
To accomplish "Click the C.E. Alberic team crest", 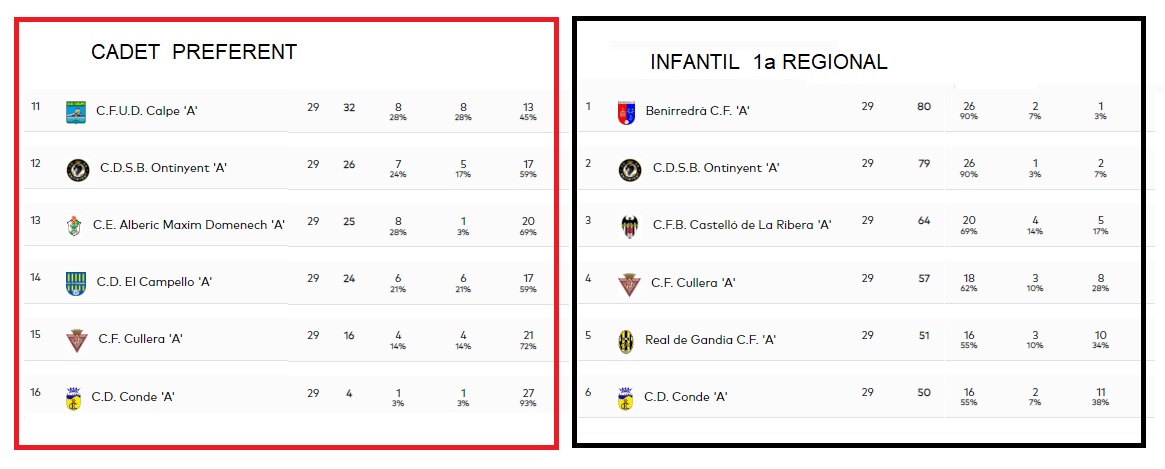I will (72, 225).
